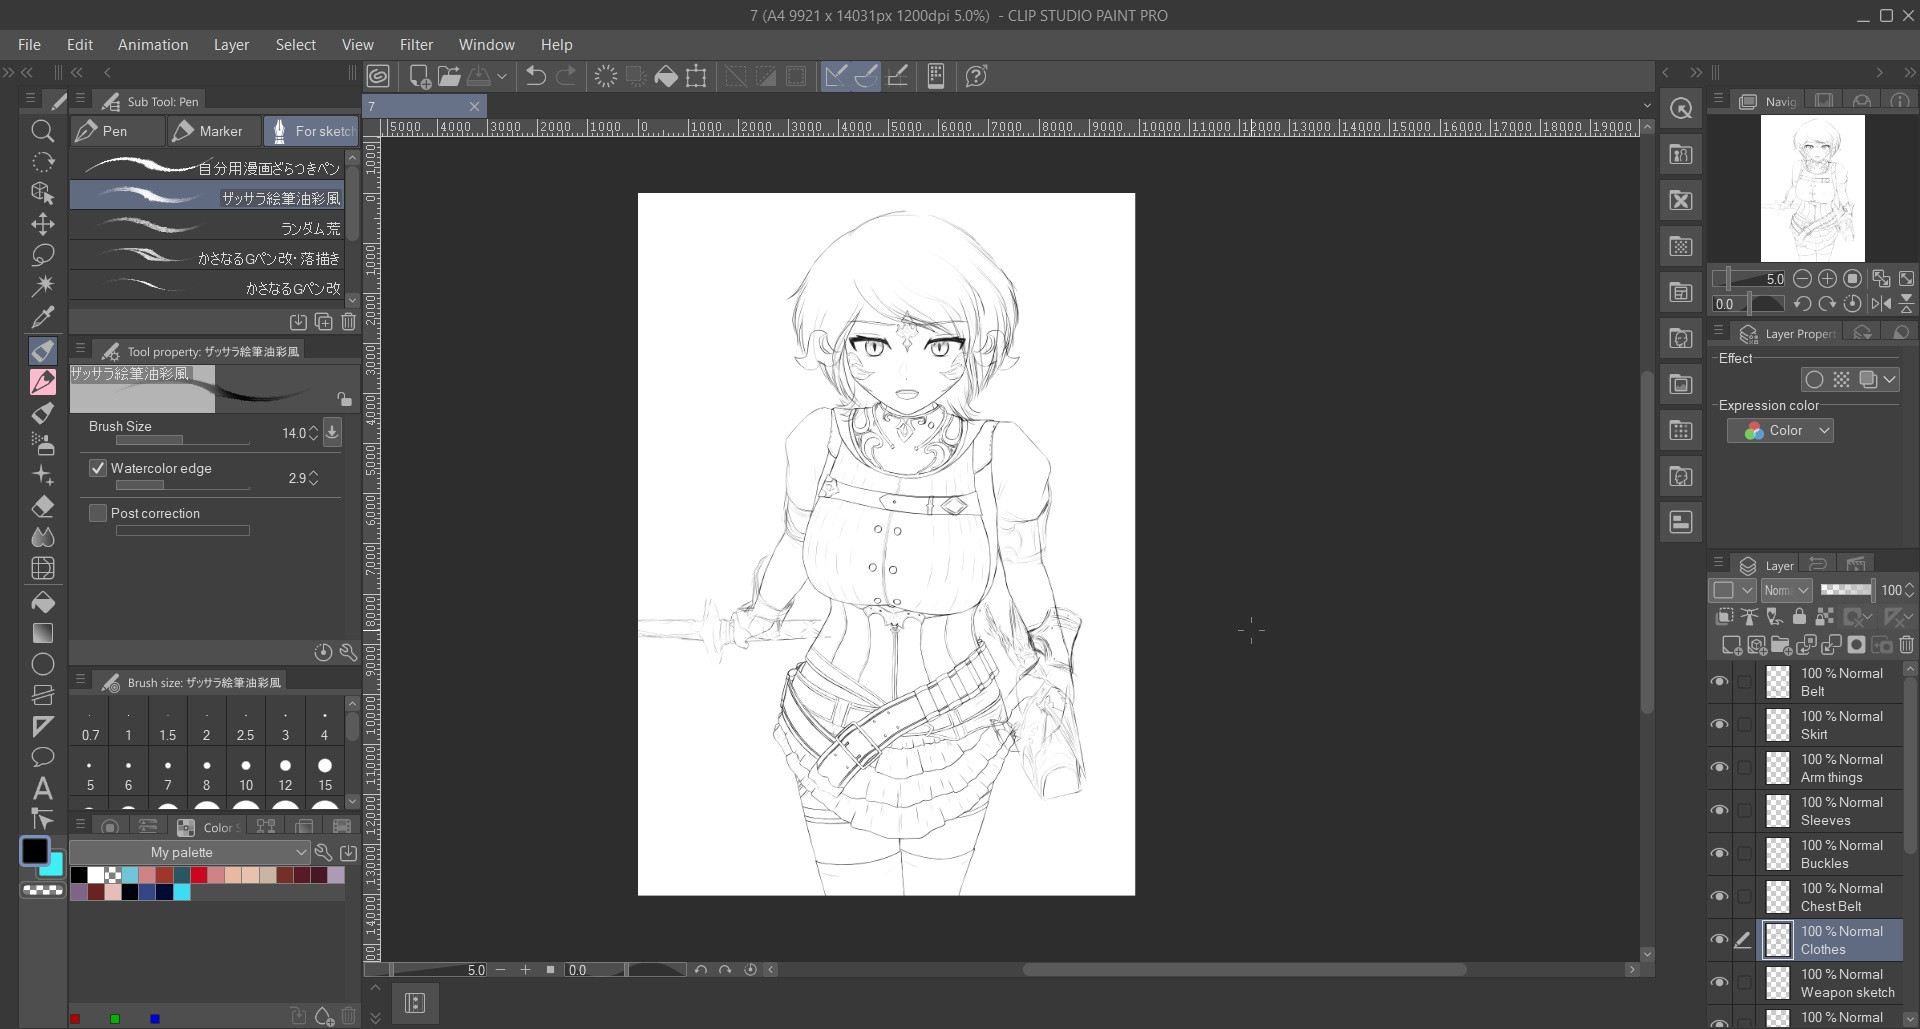This screenshot has width=1920, height=1029.
Task: Select the Ellipse figure tool
Action: (x=42, y=664)
